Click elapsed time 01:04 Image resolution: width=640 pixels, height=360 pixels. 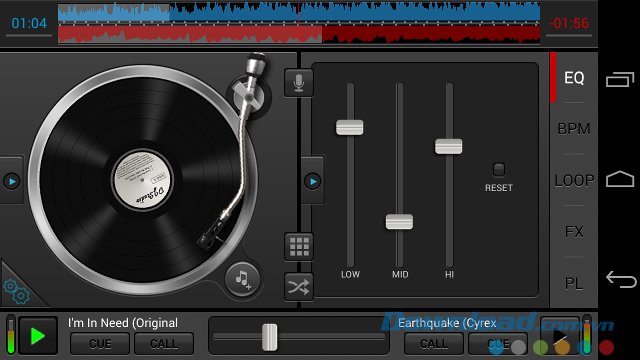[29, 23]
